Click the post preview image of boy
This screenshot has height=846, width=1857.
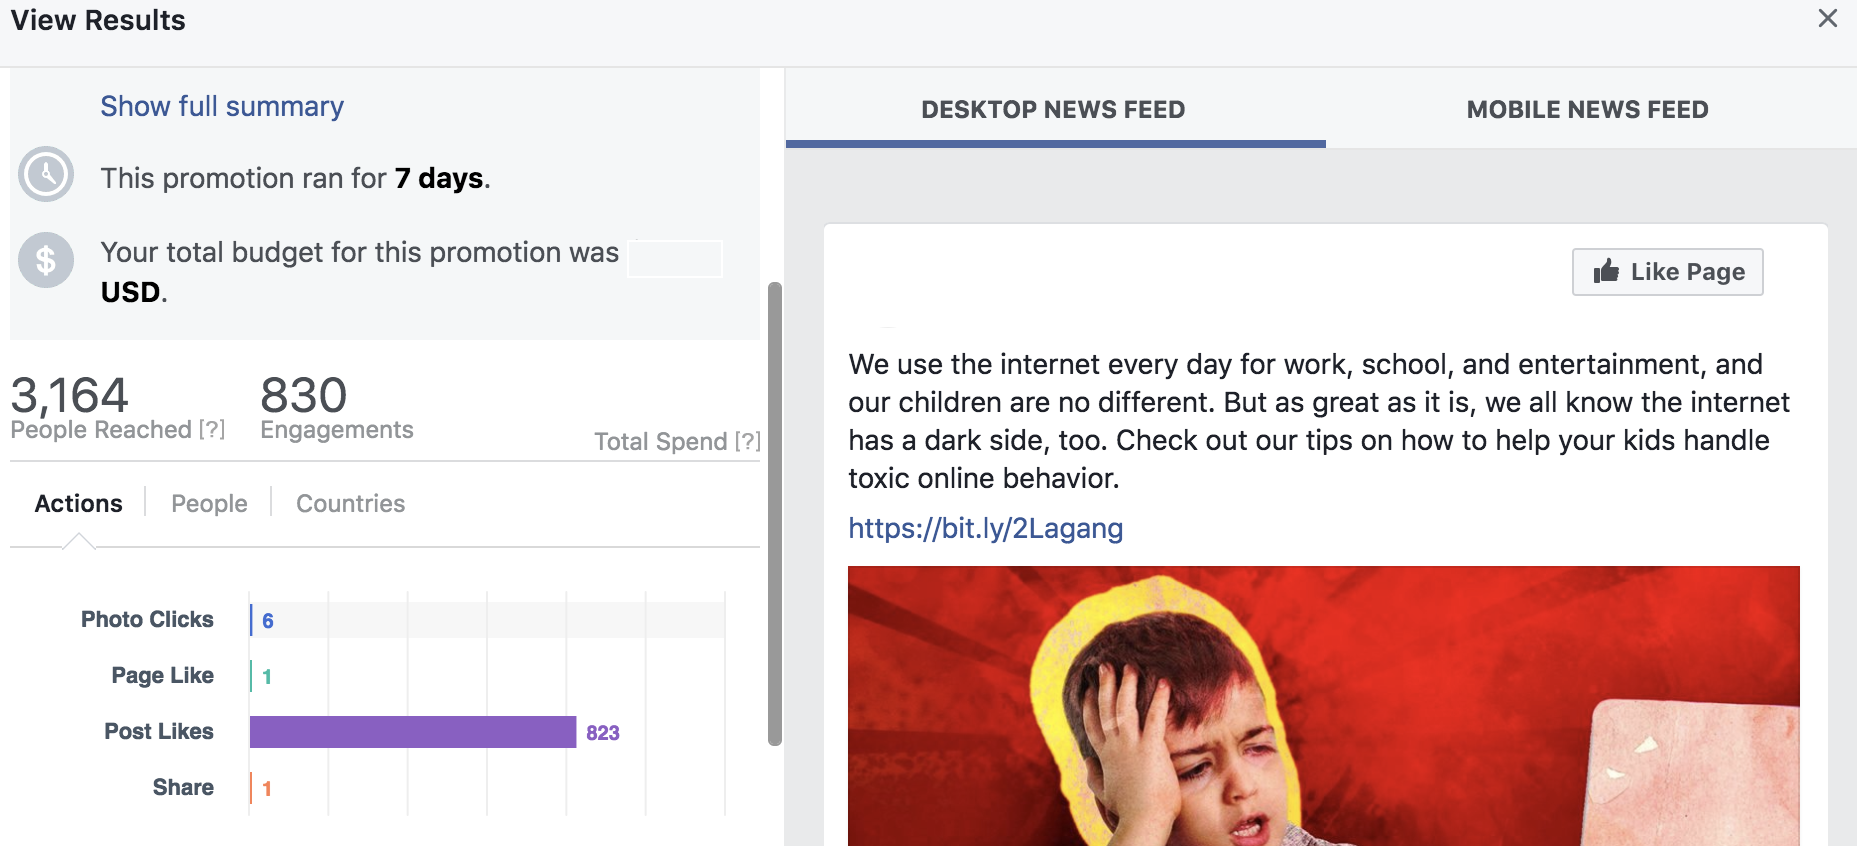[1323, 706]
